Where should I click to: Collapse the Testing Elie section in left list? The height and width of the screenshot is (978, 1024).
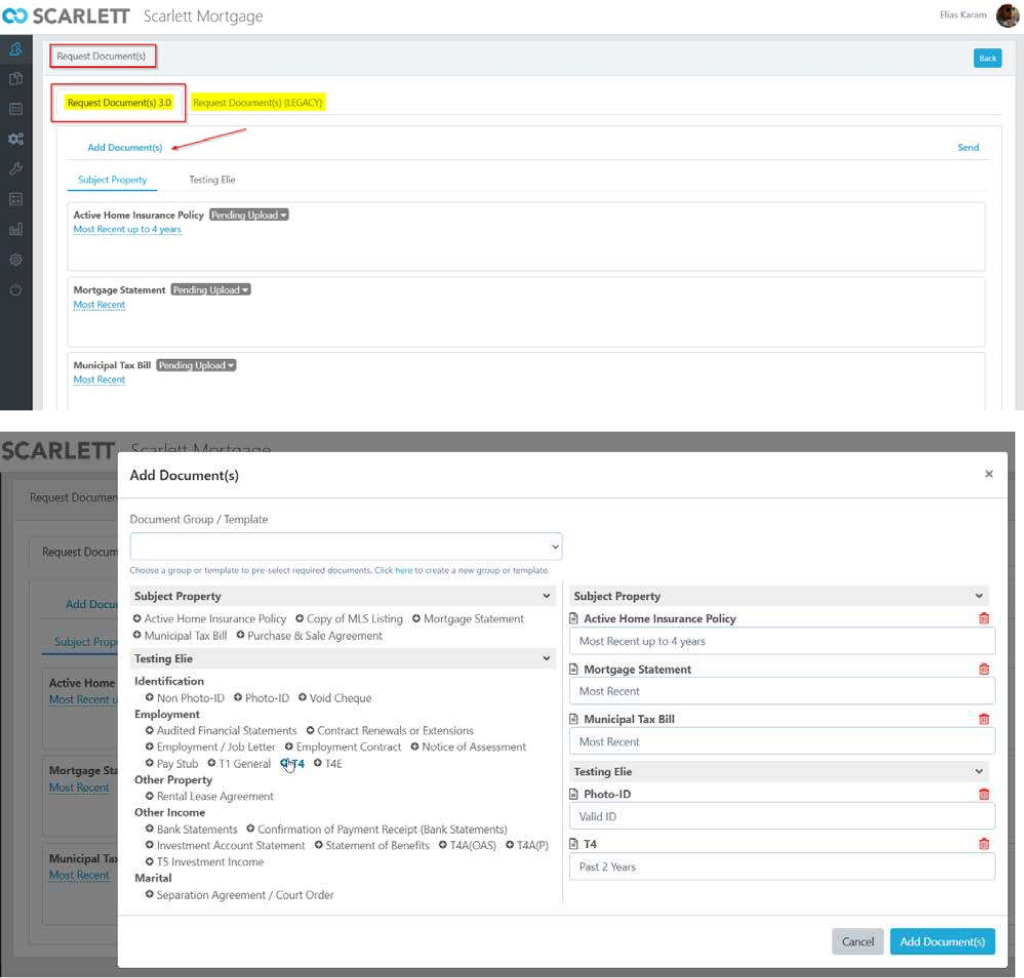[x=546, y=659]
